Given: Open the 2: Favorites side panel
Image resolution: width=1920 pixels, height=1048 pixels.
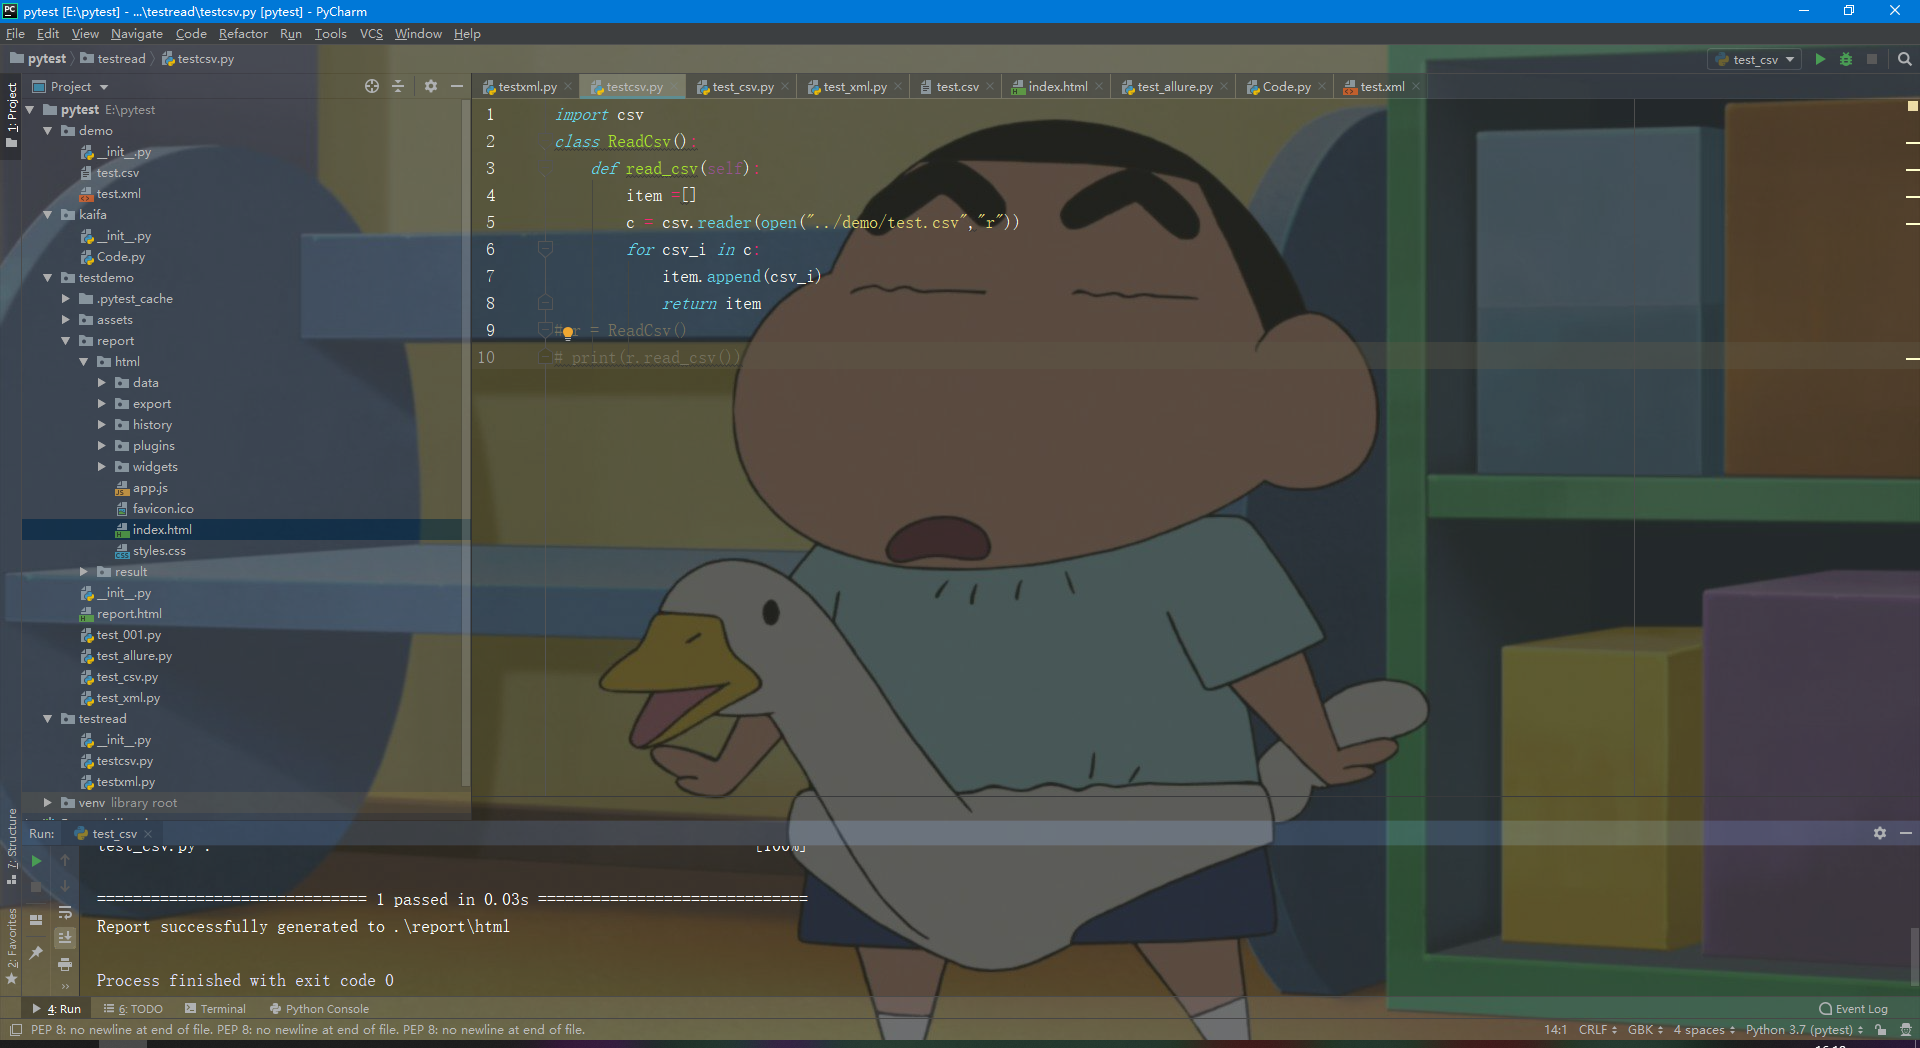Looking at the screenshot, I should 12,945.
